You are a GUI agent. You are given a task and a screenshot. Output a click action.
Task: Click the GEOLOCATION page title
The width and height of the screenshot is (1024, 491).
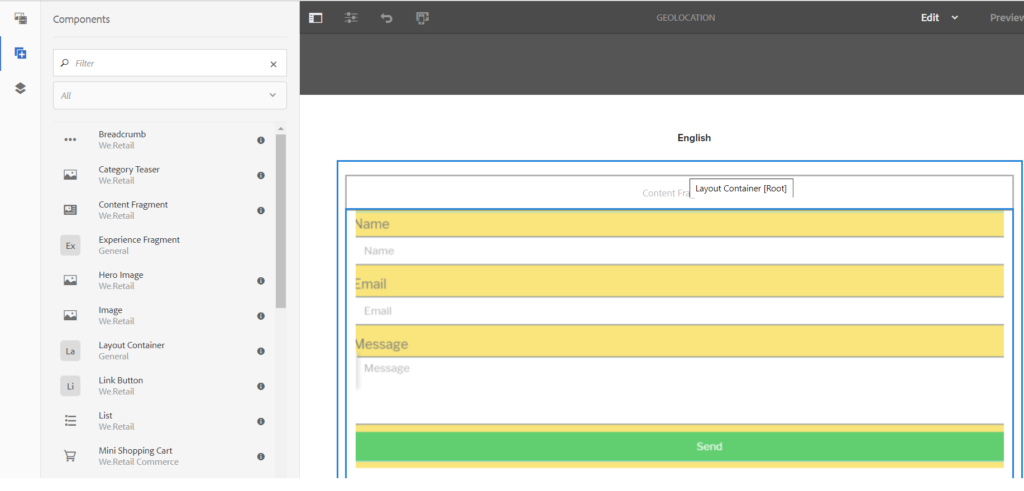[686, 18]
